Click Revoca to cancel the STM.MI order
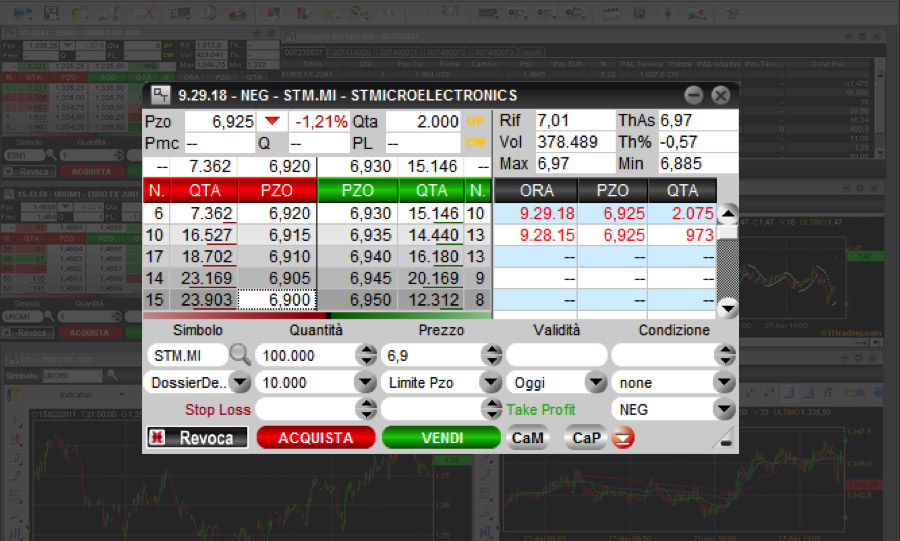 pyautogui.click(x=197, y=438)
